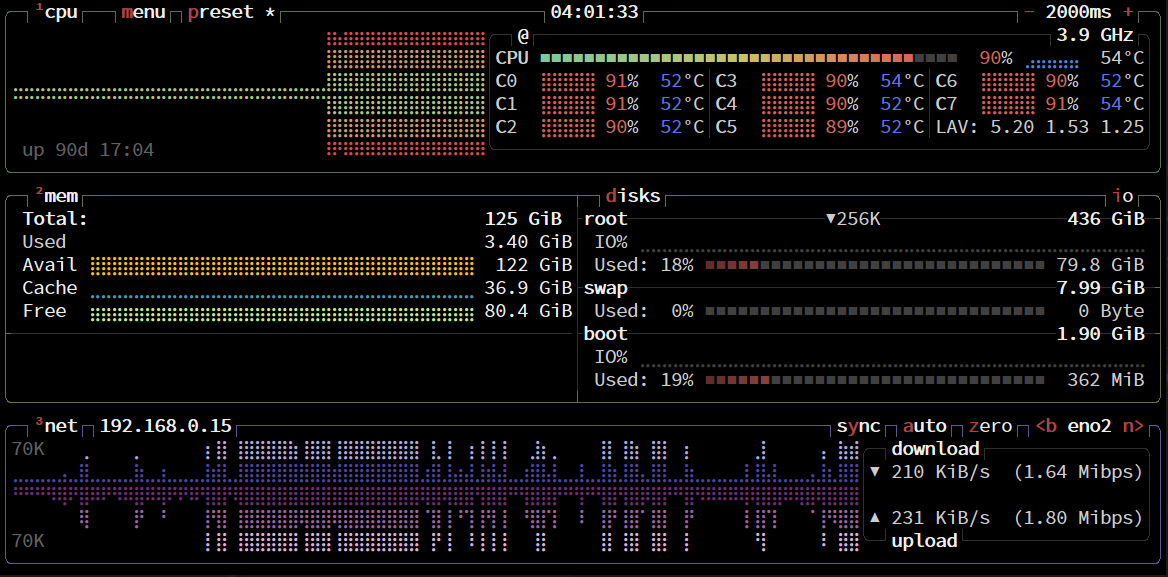Viewport: 1168px width, 577px height.
Task: Click the load average LAV values
Action: tap(1040, 127)
